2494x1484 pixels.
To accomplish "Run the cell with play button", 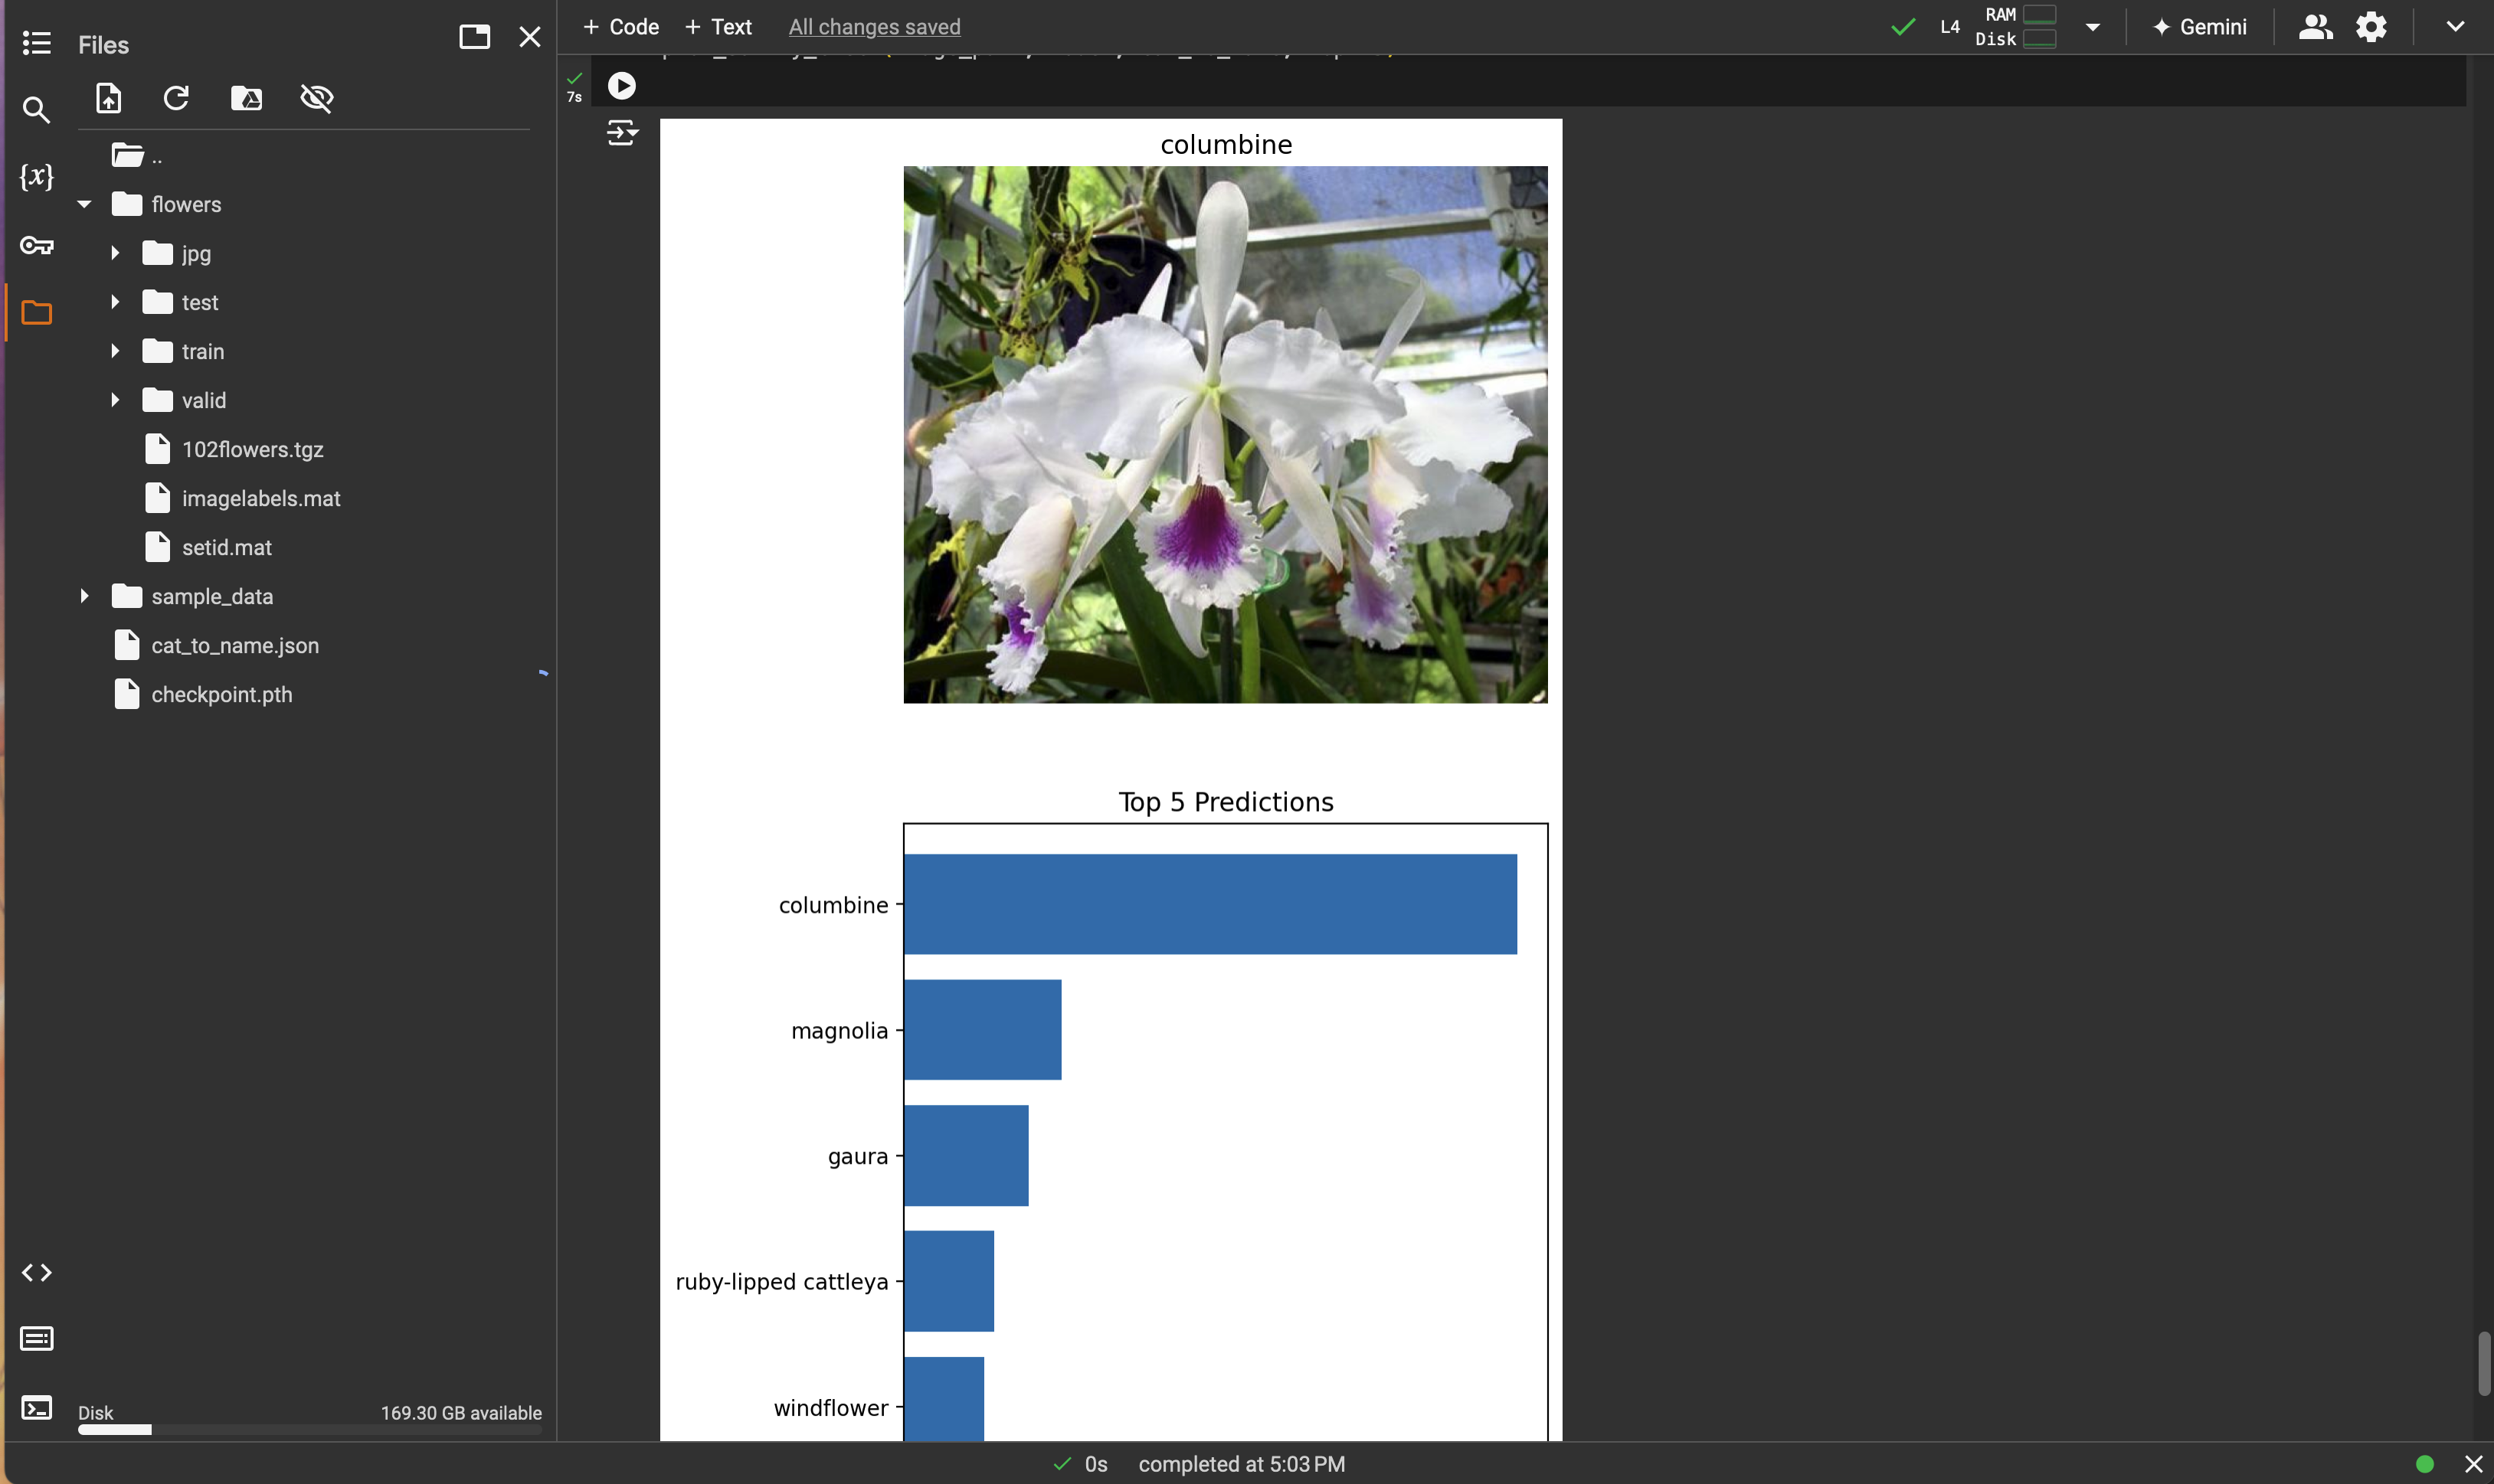I will pos(621,86).
